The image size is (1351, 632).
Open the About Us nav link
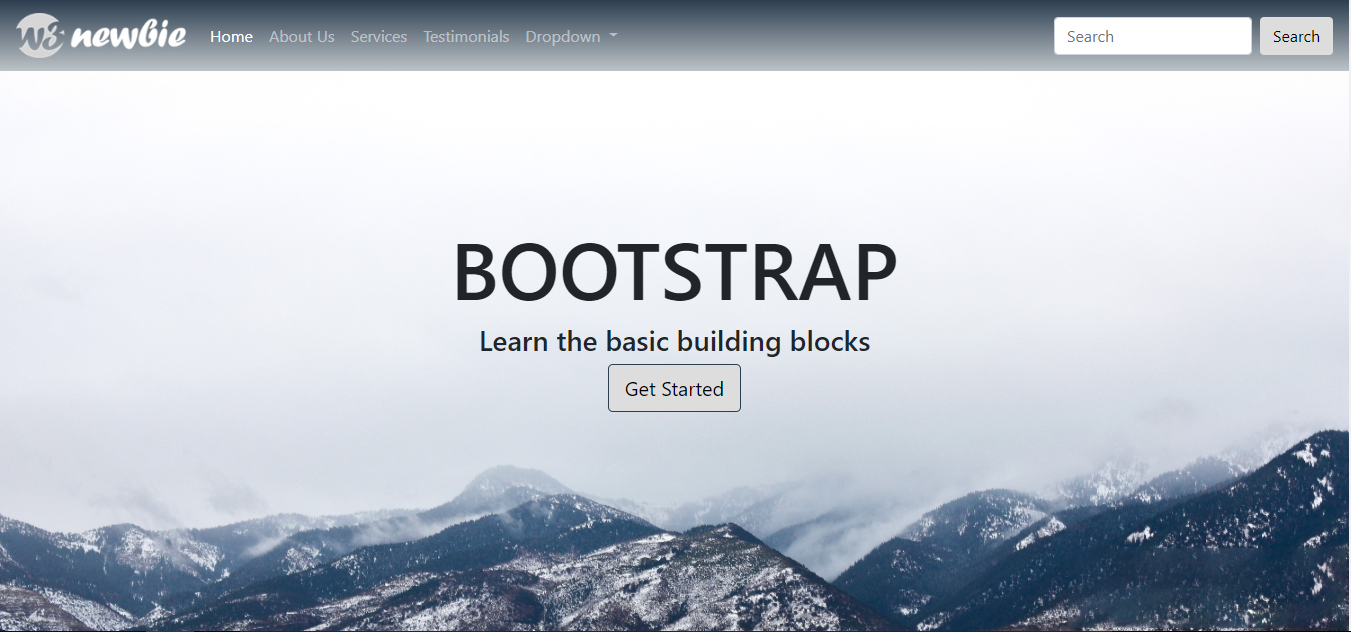301,36
